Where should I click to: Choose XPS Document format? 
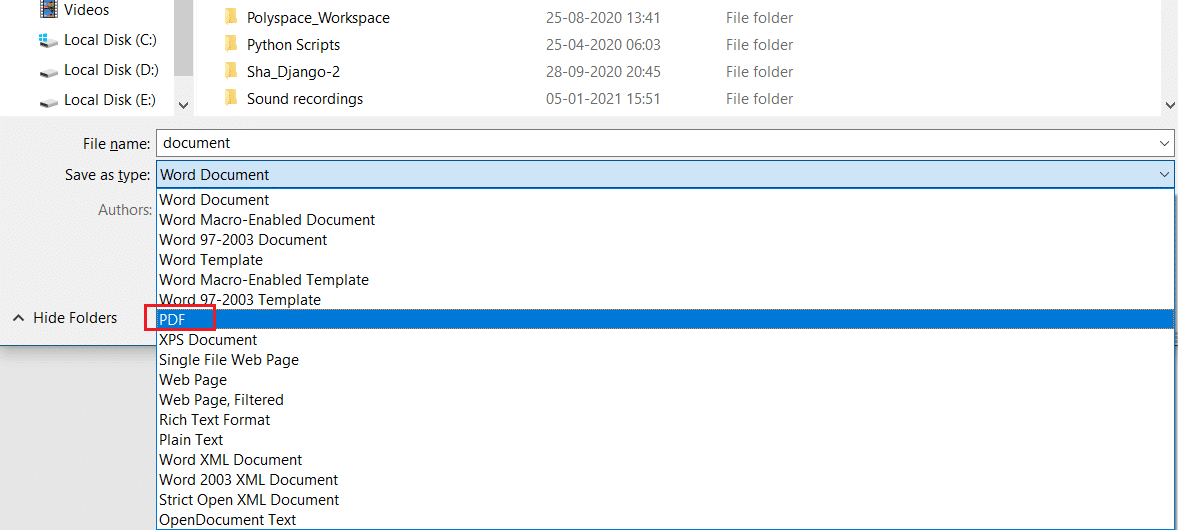[x=665, y=339]
